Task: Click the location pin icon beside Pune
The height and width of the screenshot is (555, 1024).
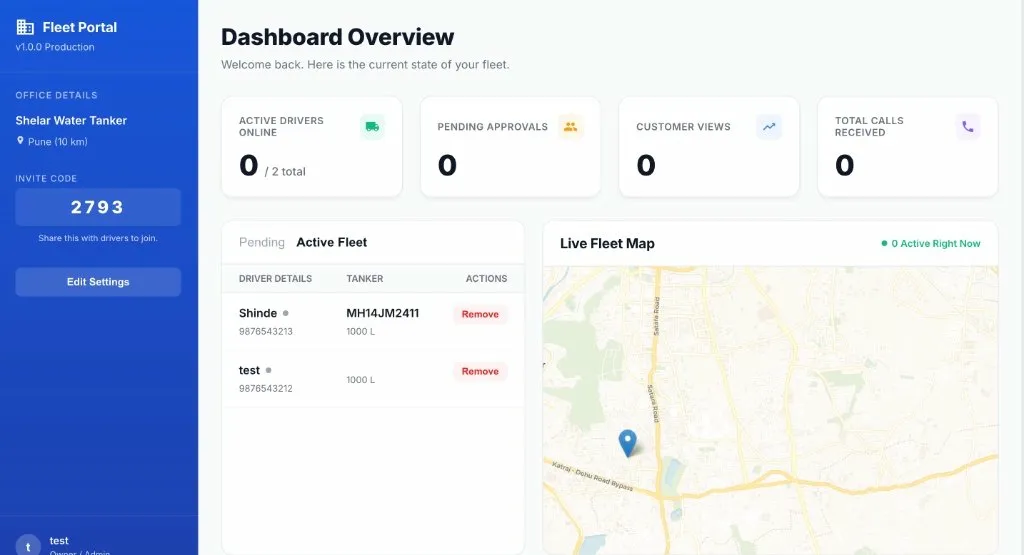Action: (x=20, y=141)
